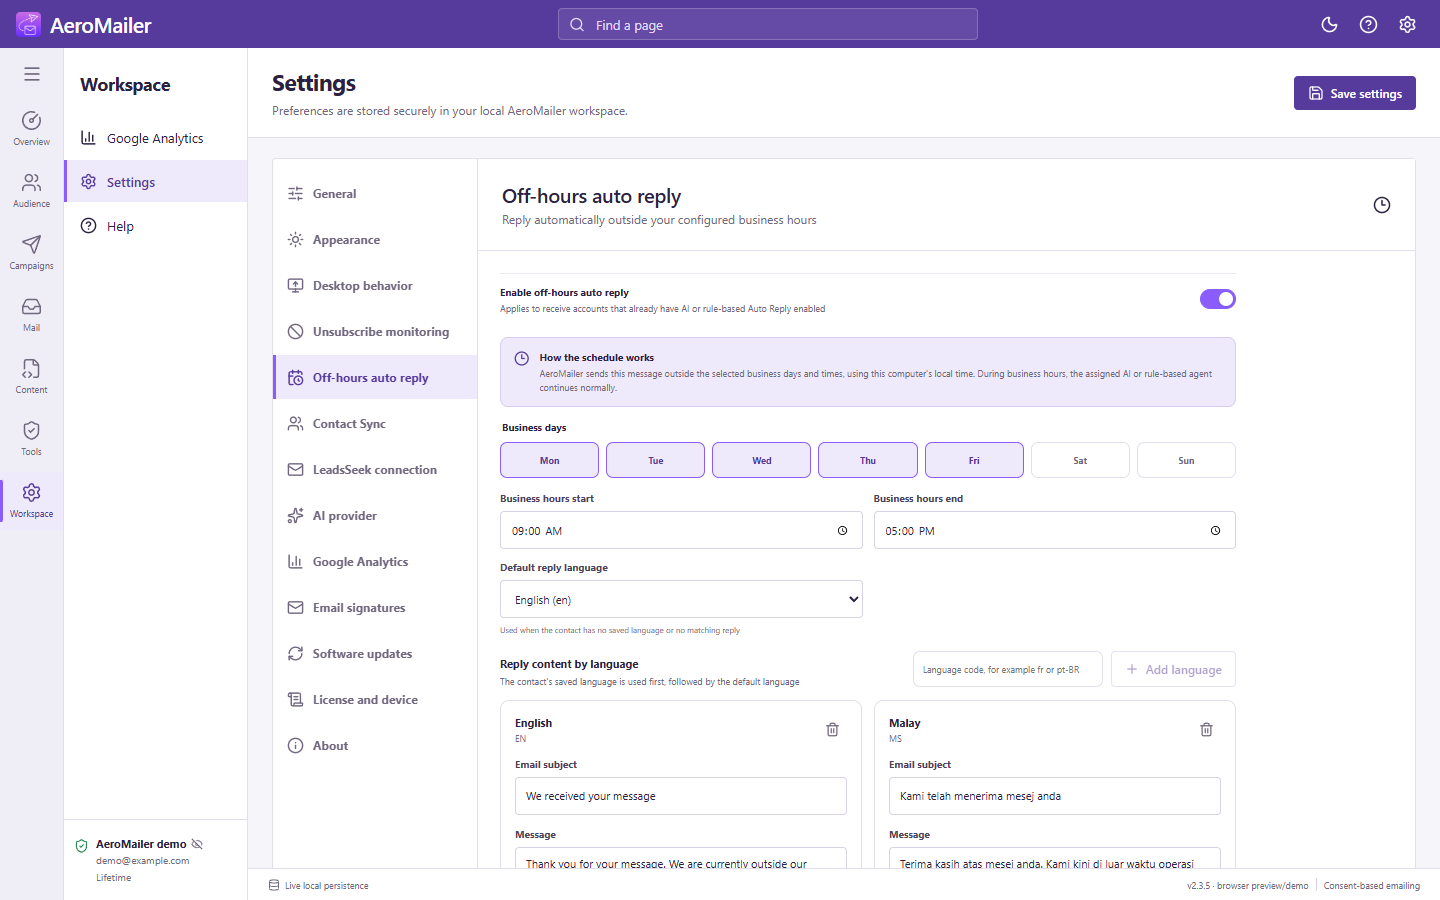Open time picker for business hours start
This screenshot has width=1440, height=900.
point(842,531)
